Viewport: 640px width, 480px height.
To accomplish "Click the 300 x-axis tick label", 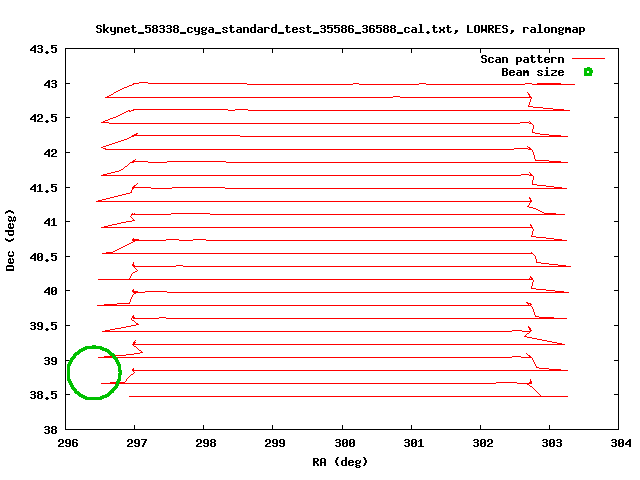I will [x=345, y=443].
